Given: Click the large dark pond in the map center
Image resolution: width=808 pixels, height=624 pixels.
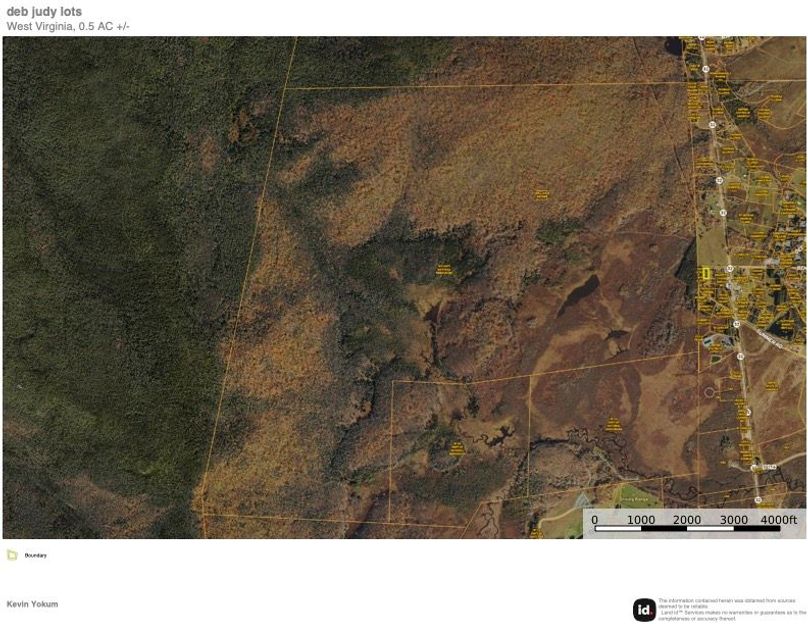Looking at the screenshot, I should [x=578, y=293].
